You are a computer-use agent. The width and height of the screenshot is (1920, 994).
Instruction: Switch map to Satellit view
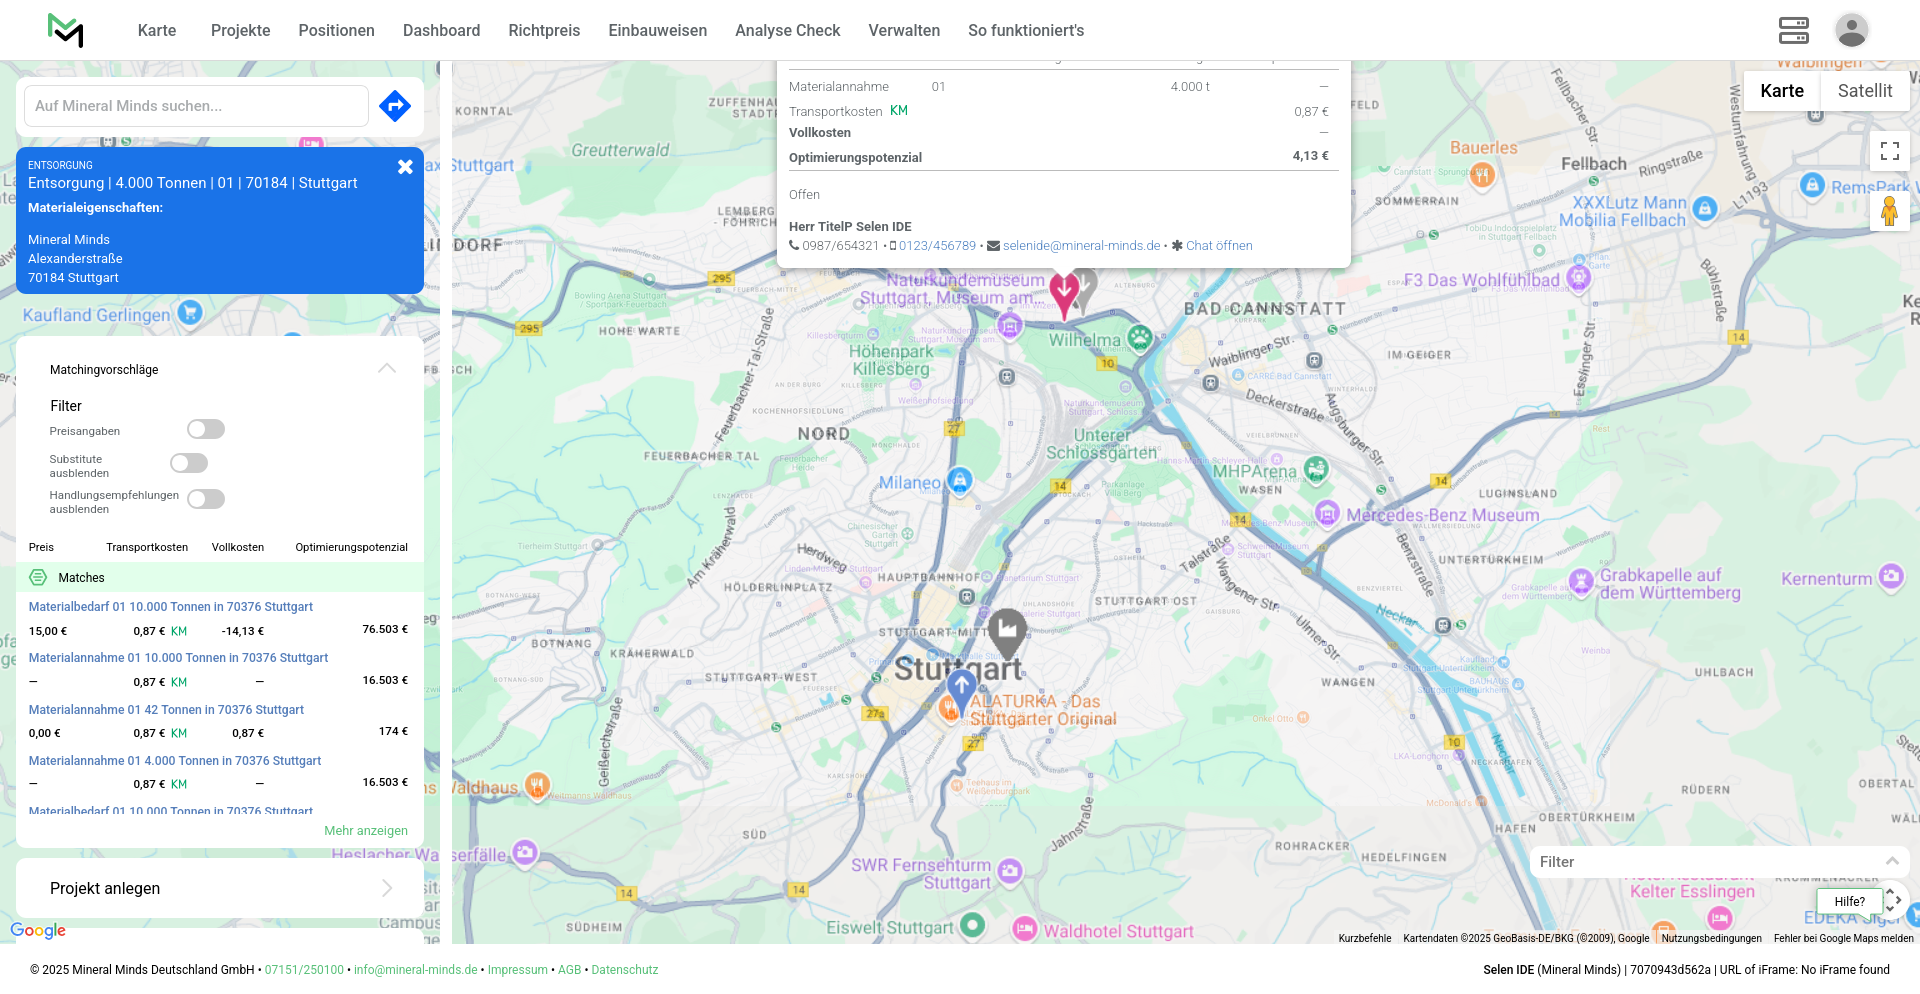(x=1864, y=91)
